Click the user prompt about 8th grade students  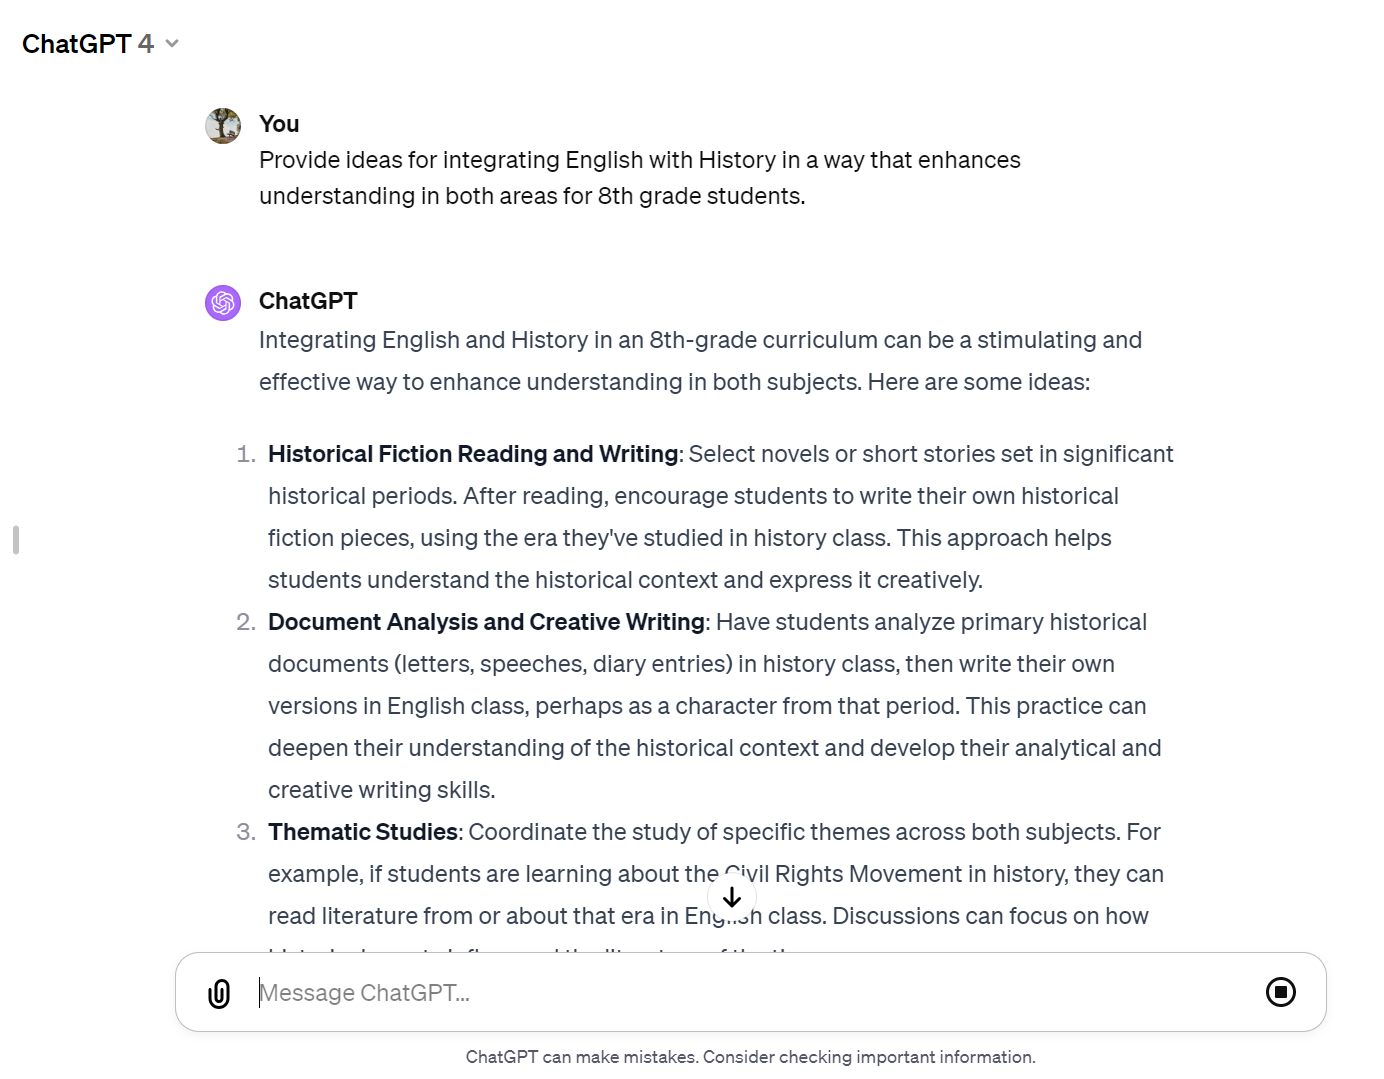point(639,178)
